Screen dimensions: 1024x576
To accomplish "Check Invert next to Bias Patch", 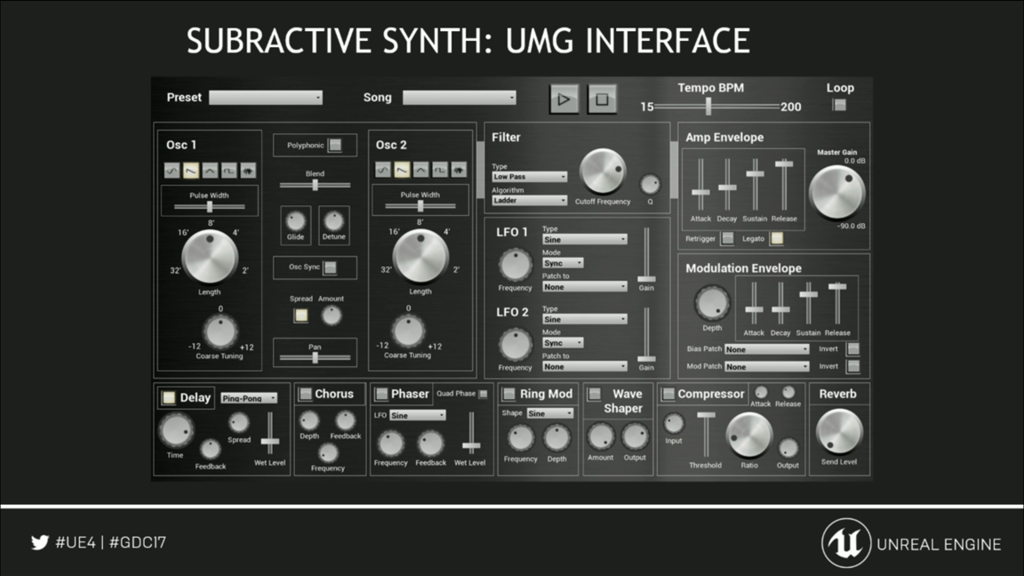I will tap(854, 349).
